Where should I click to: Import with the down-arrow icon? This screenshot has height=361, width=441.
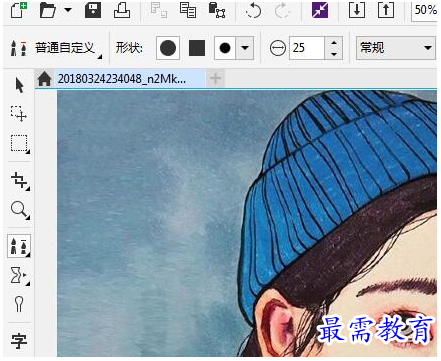(357, 10)
